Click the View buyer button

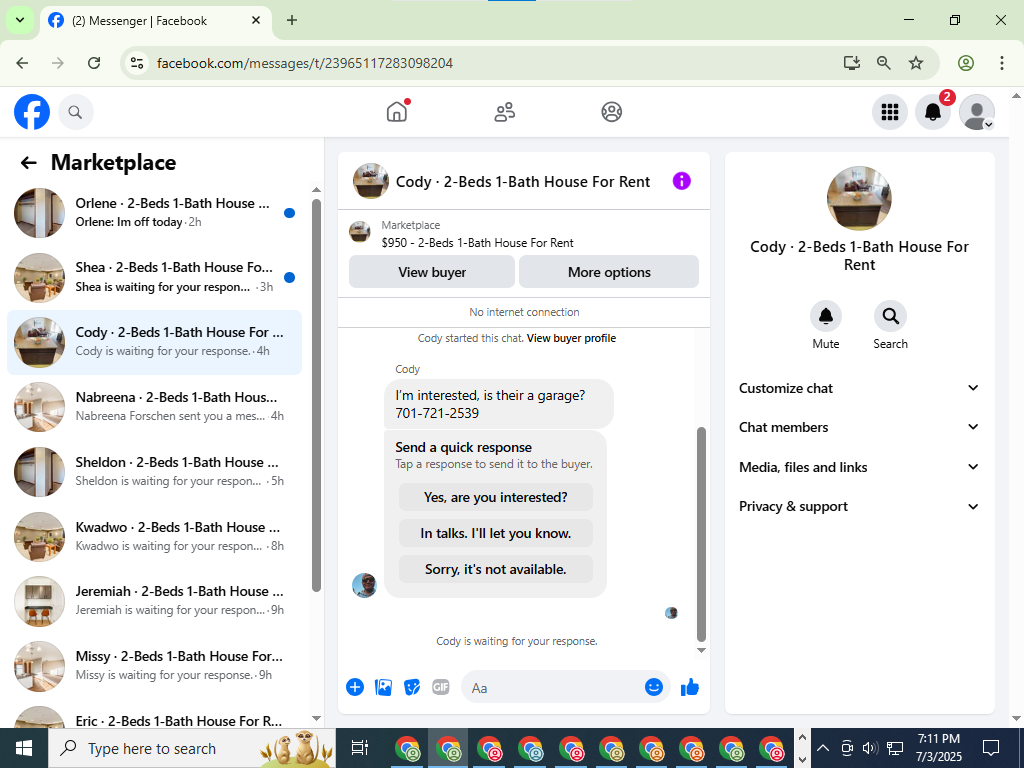pos(432,272)
